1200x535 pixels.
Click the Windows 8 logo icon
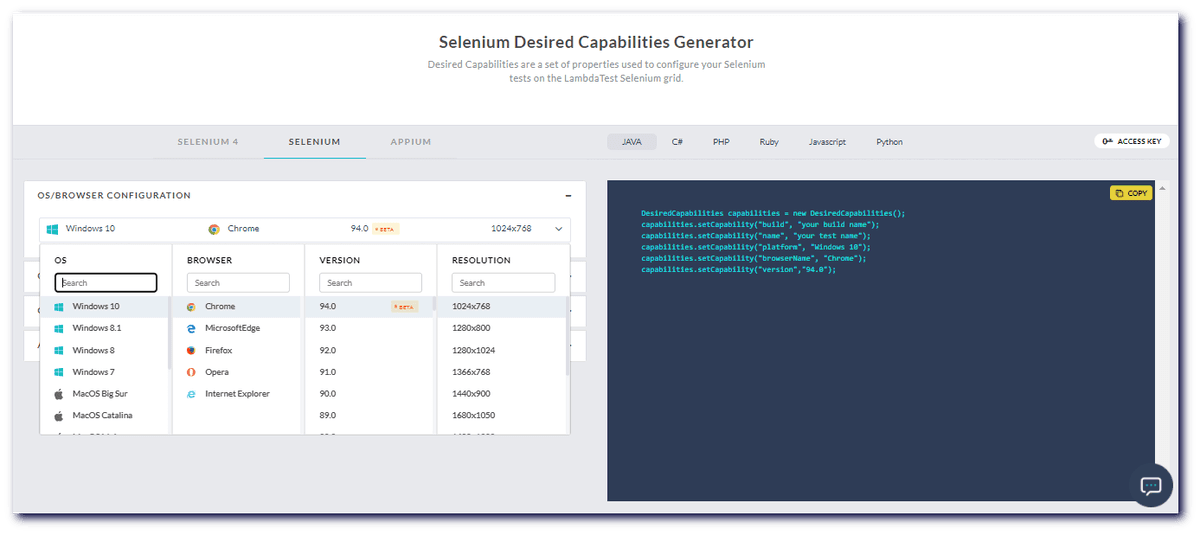tap(59, 350)
